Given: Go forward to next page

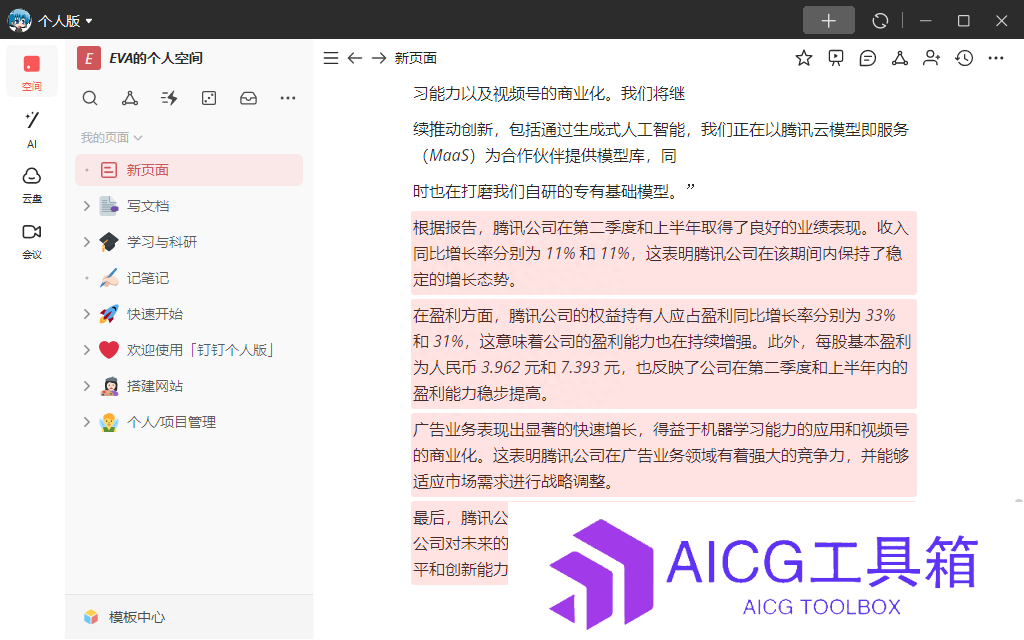Looking at the screenshot, I should [379, 58].
